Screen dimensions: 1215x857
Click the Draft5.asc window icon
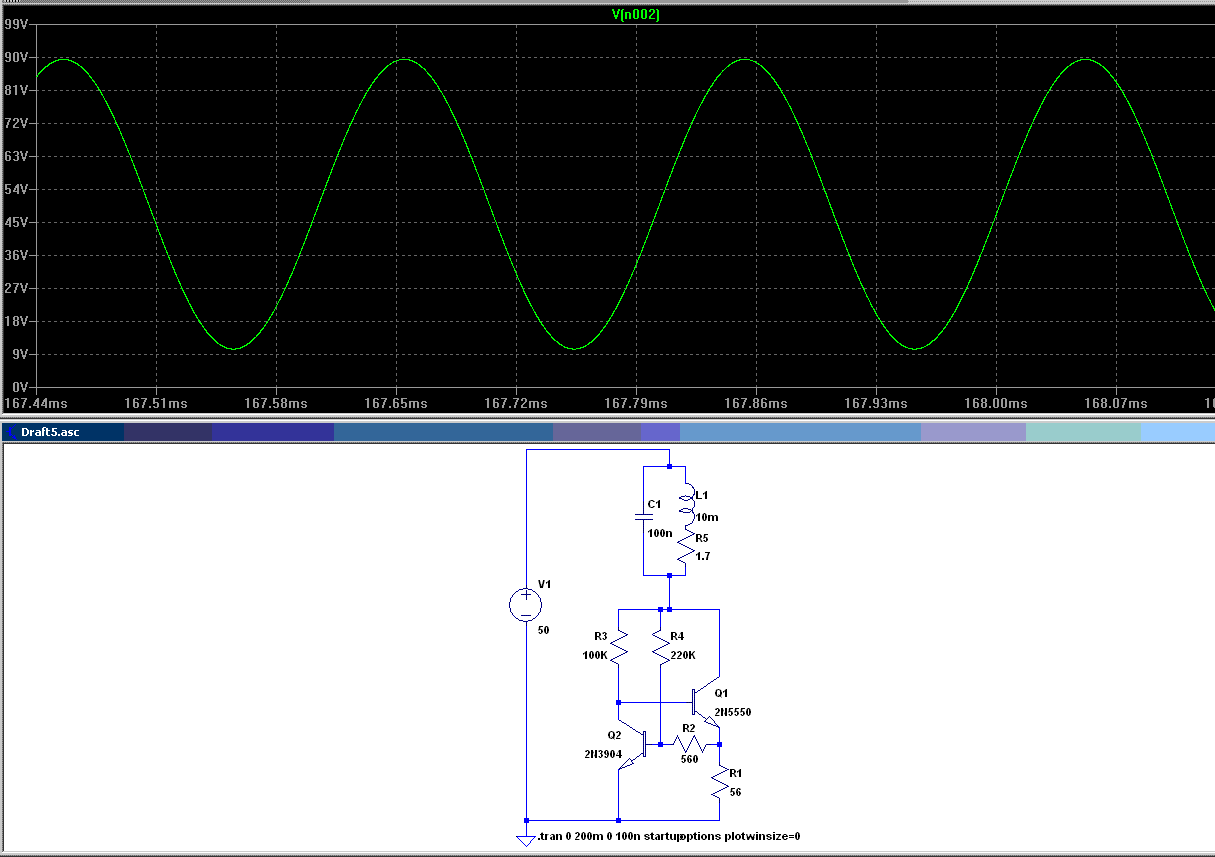(x=10, y=432)
